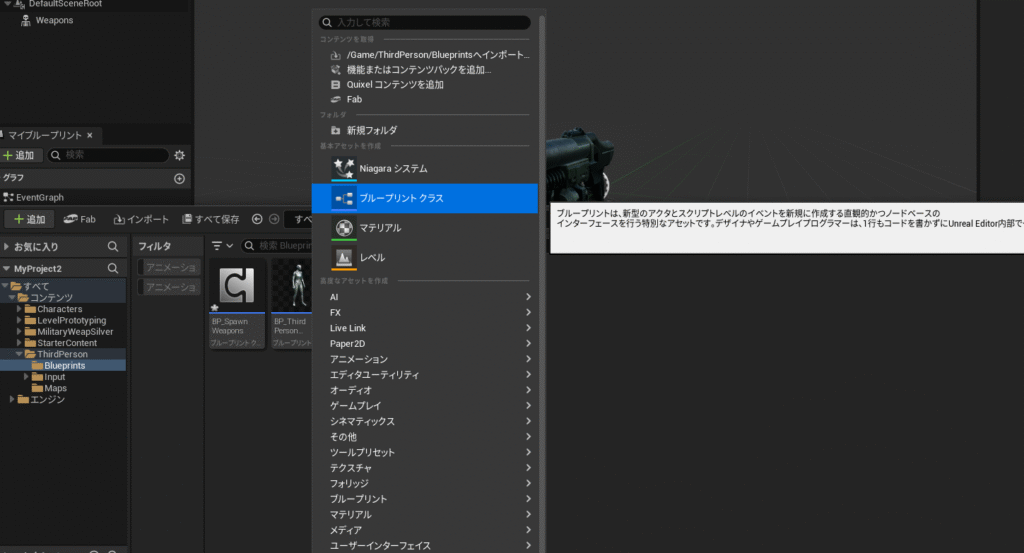1024x553 pixels.
Task: Focus the マイブループリント 検索 field
Action: point(108,155)
